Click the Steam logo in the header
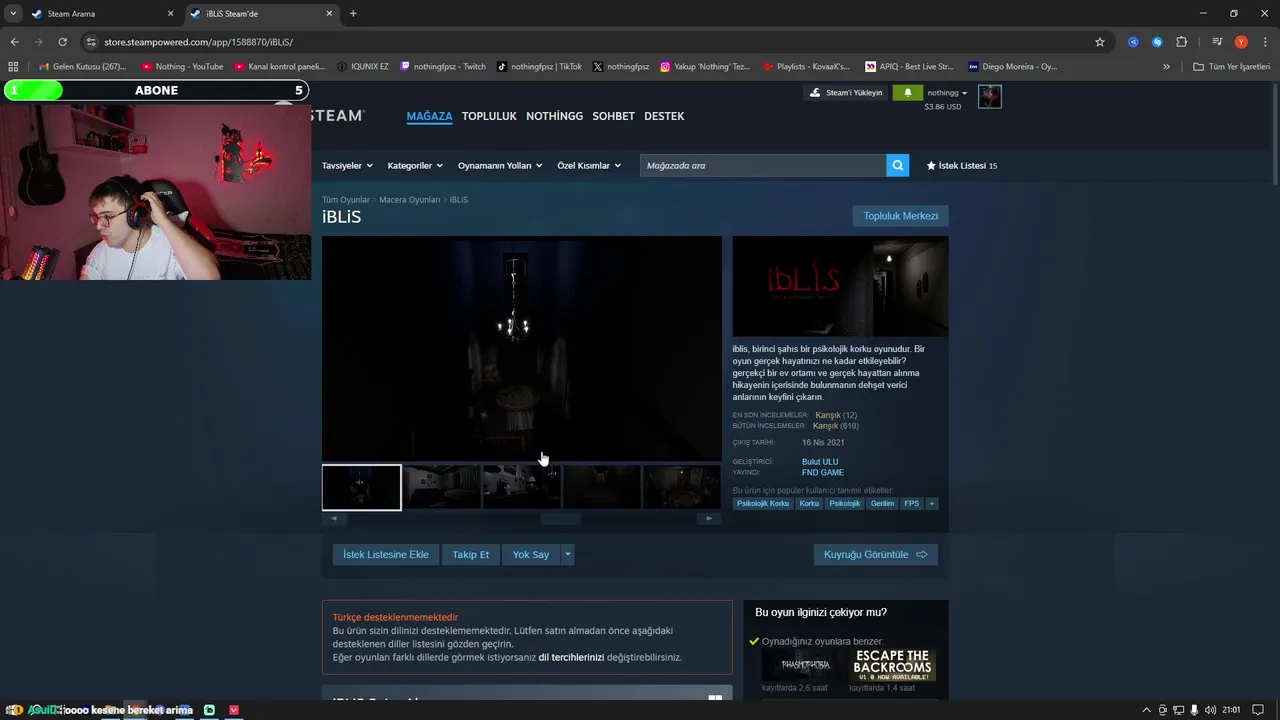 point(337,116)
